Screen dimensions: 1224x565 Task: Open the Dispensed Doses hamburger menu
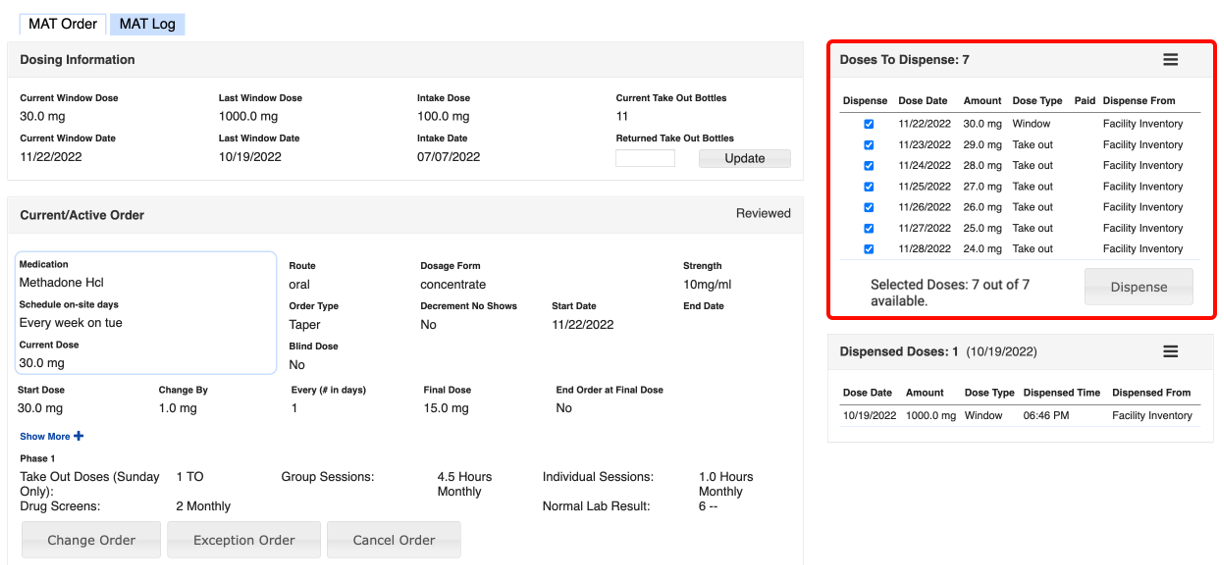click(x=1170, y=352)
